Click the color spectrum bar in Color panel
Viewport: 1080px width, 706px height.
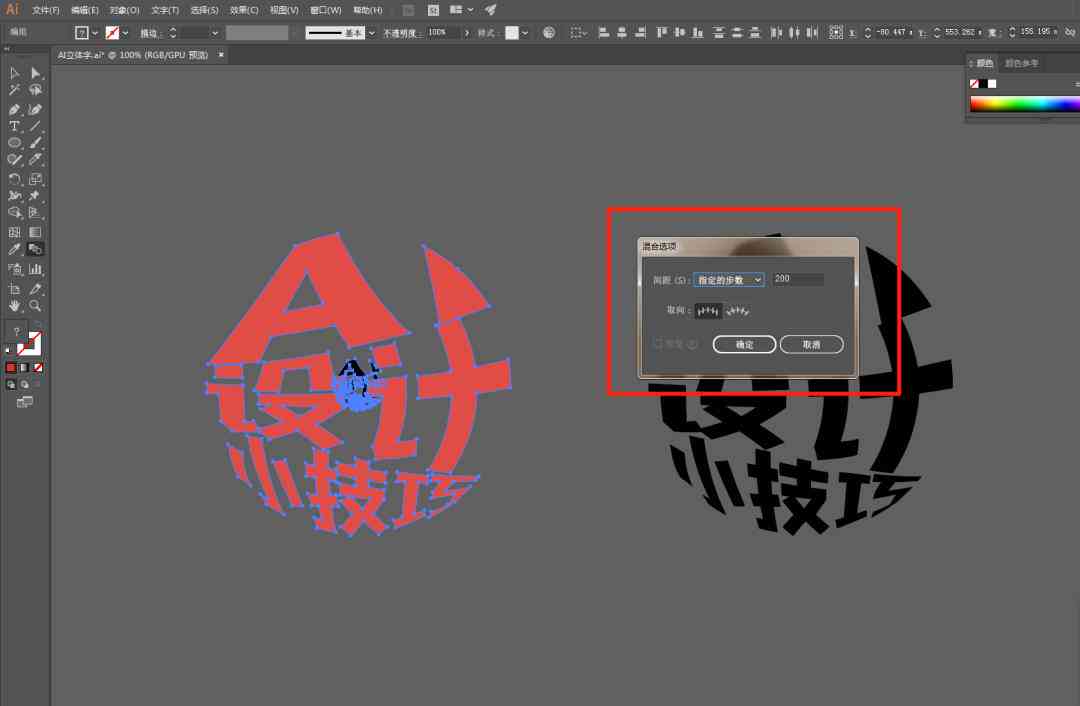pos(1024,104)
